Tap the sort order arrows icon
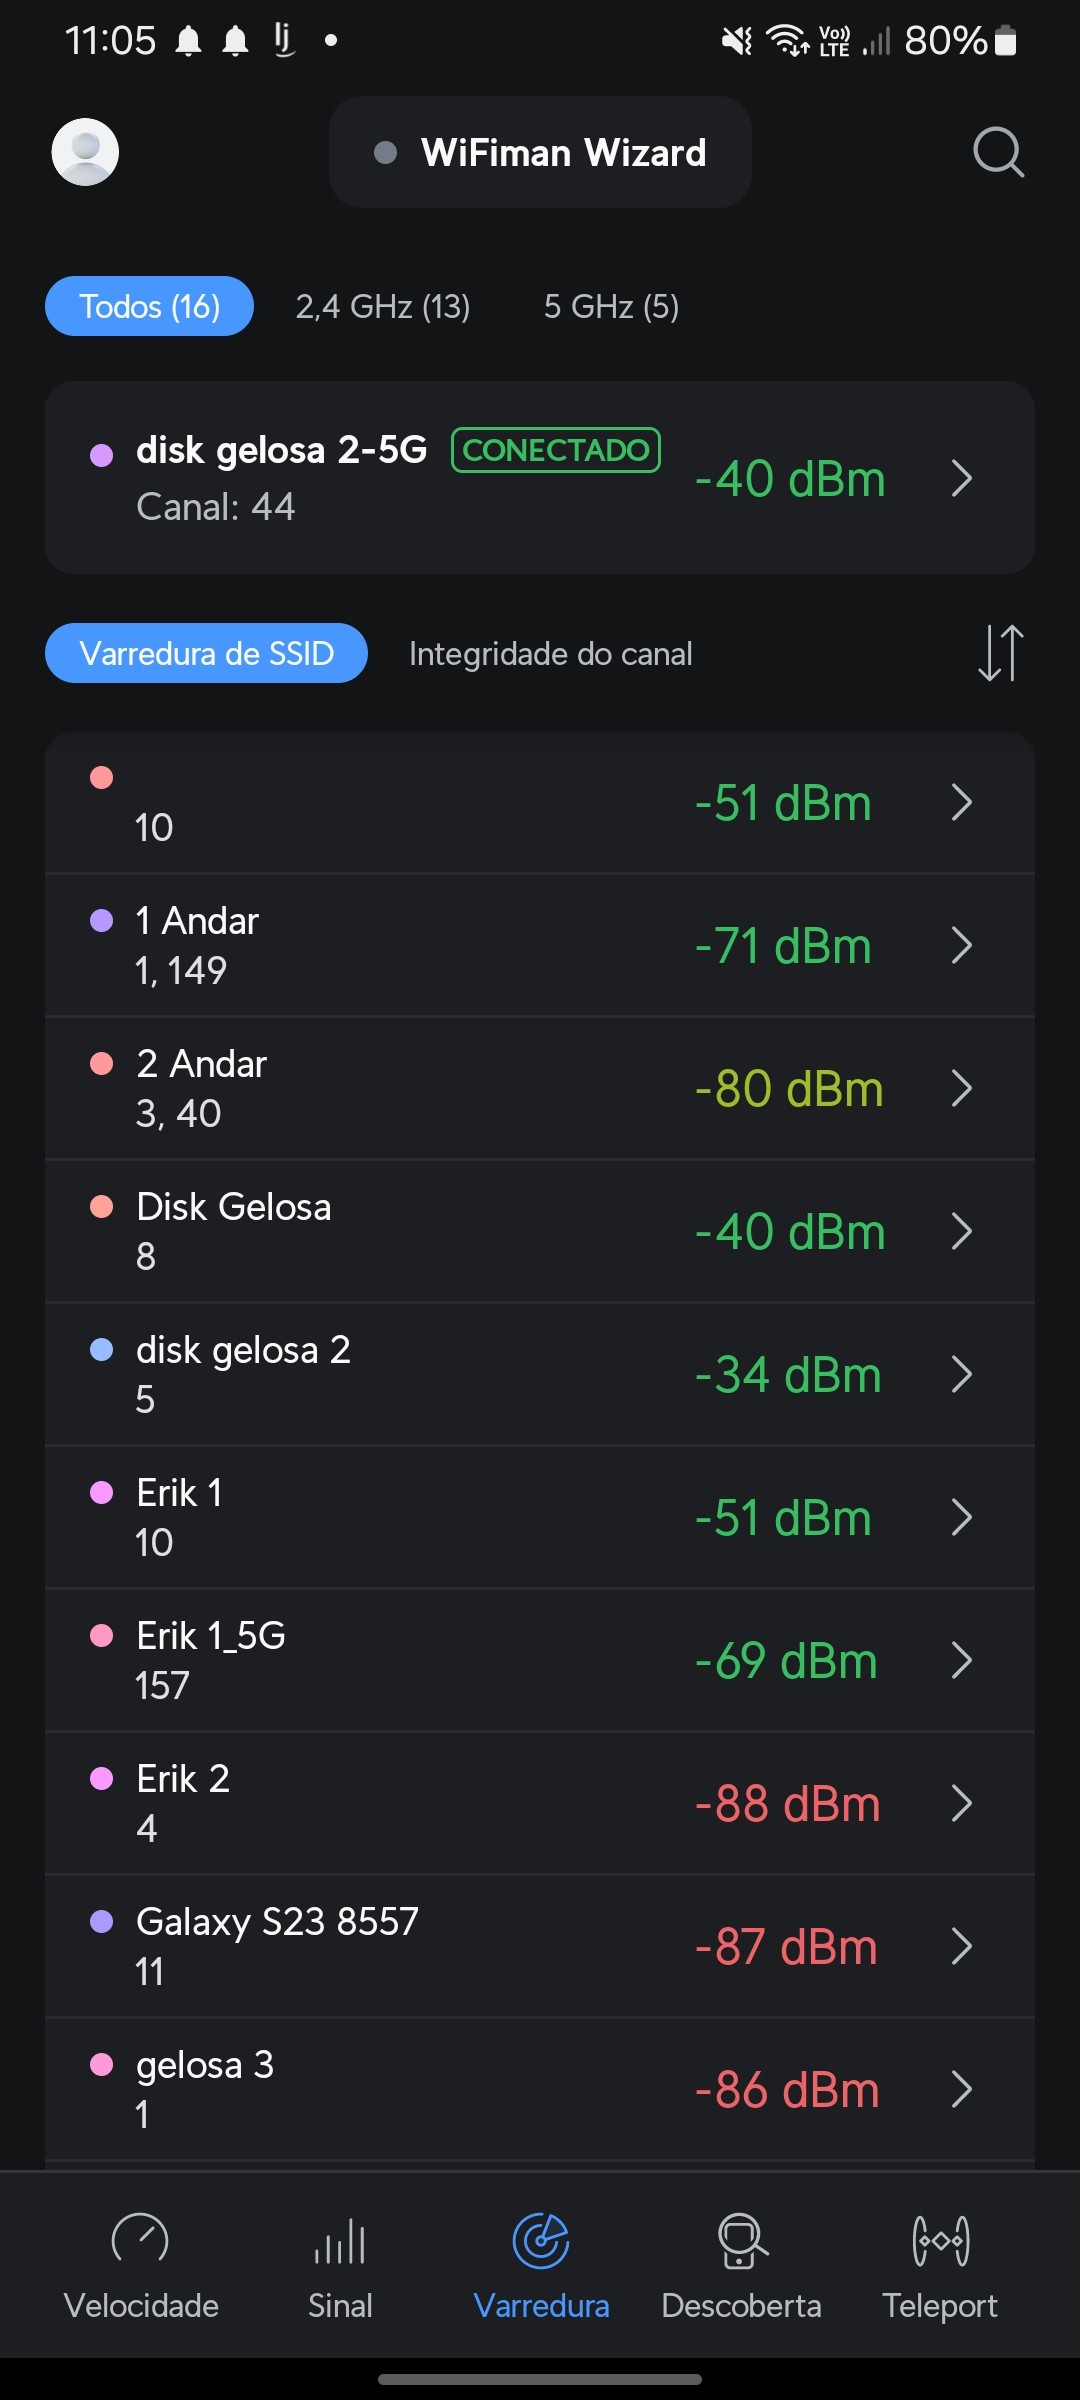This screenshot has width=1080, height=2400. coord(1000,653)
